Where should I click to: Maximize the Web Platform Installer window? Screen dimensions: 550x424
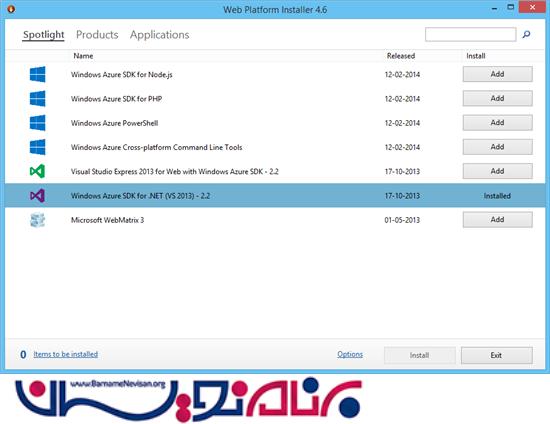(x=511, y=7)
